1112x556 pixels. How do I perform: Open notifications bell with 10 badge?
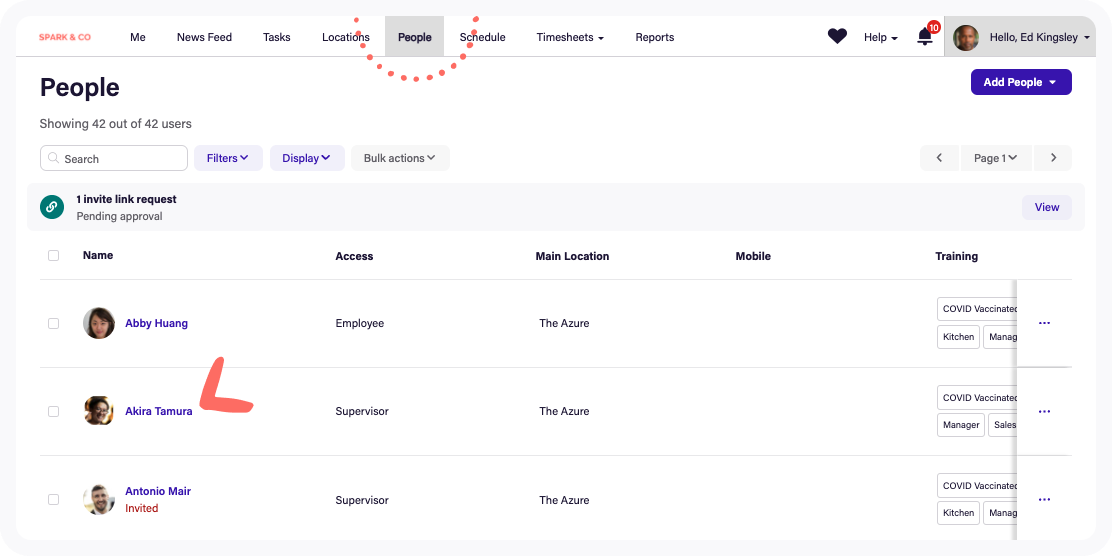click(x=925, y=37)
